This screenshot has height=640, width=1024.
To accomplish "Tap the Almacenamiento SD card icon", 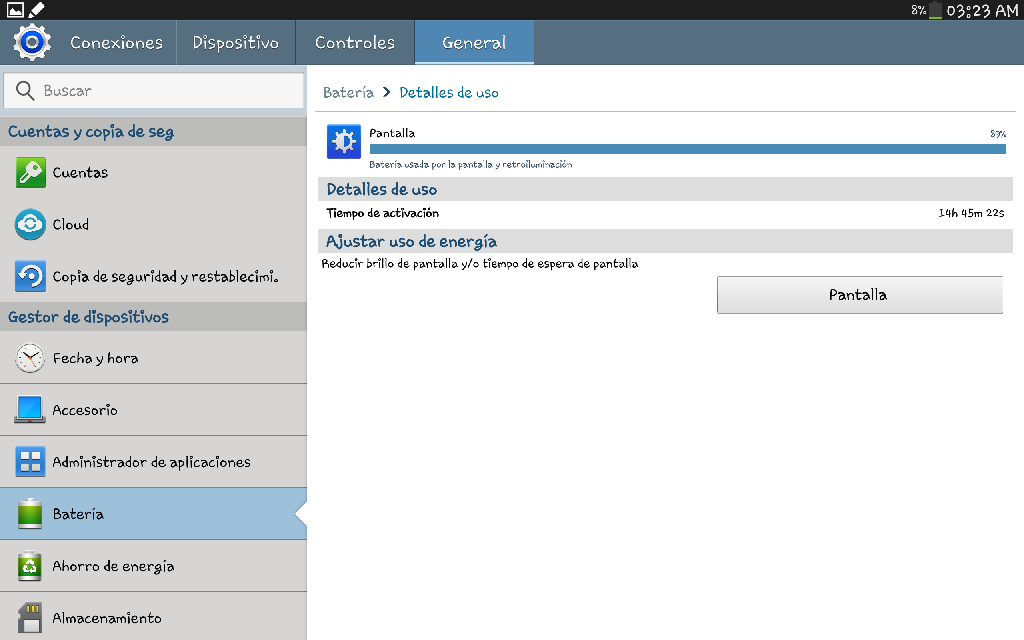I will pos(31,618).
